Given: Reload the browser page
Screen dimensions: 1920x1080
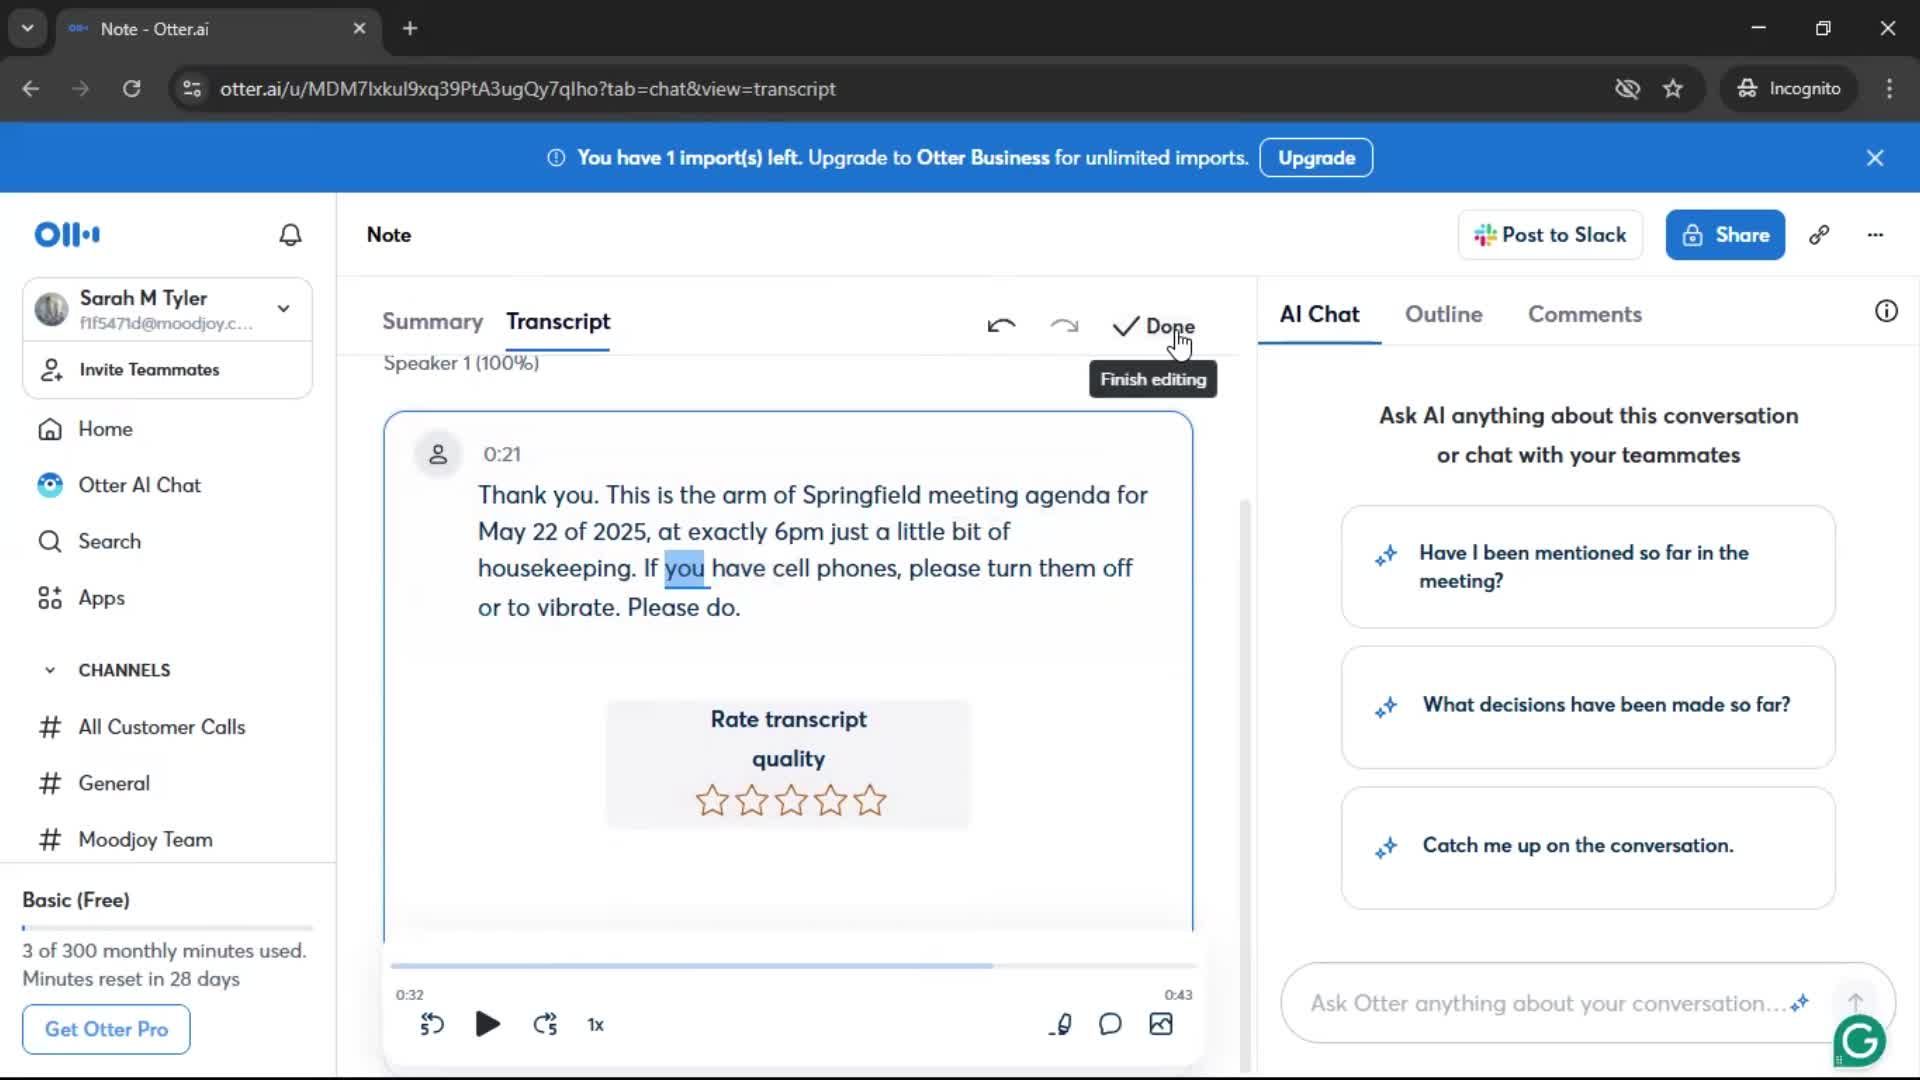Looking at the screenshot, I should [131, 89].
